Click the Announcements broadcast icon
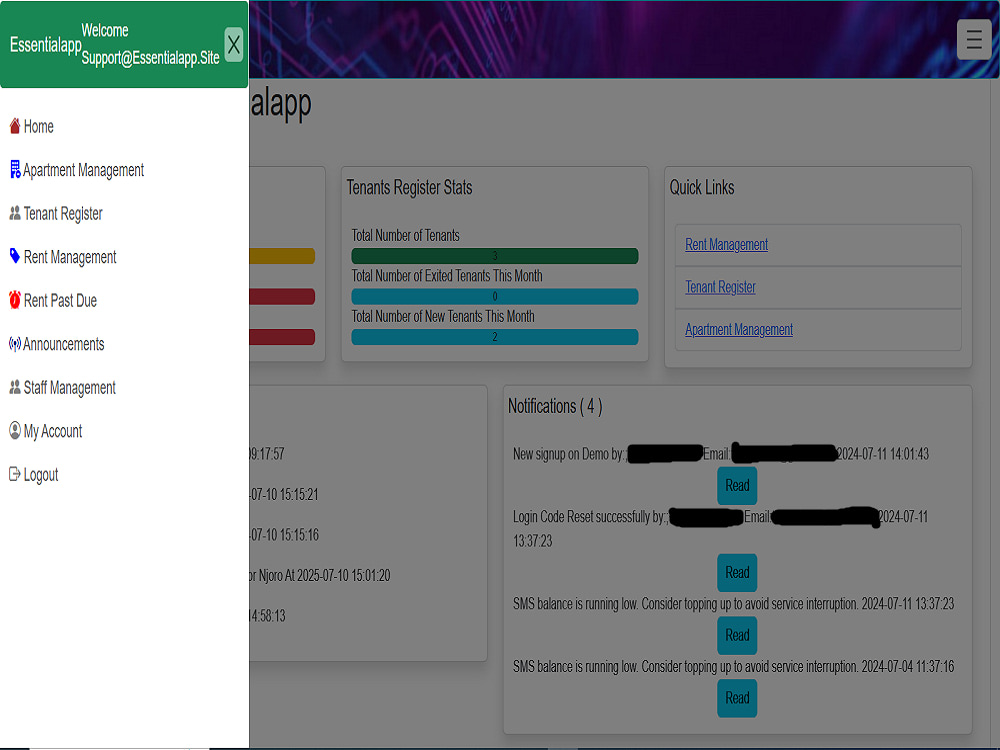The height and width of the screenshot is (750, 1000). (15, 344)
